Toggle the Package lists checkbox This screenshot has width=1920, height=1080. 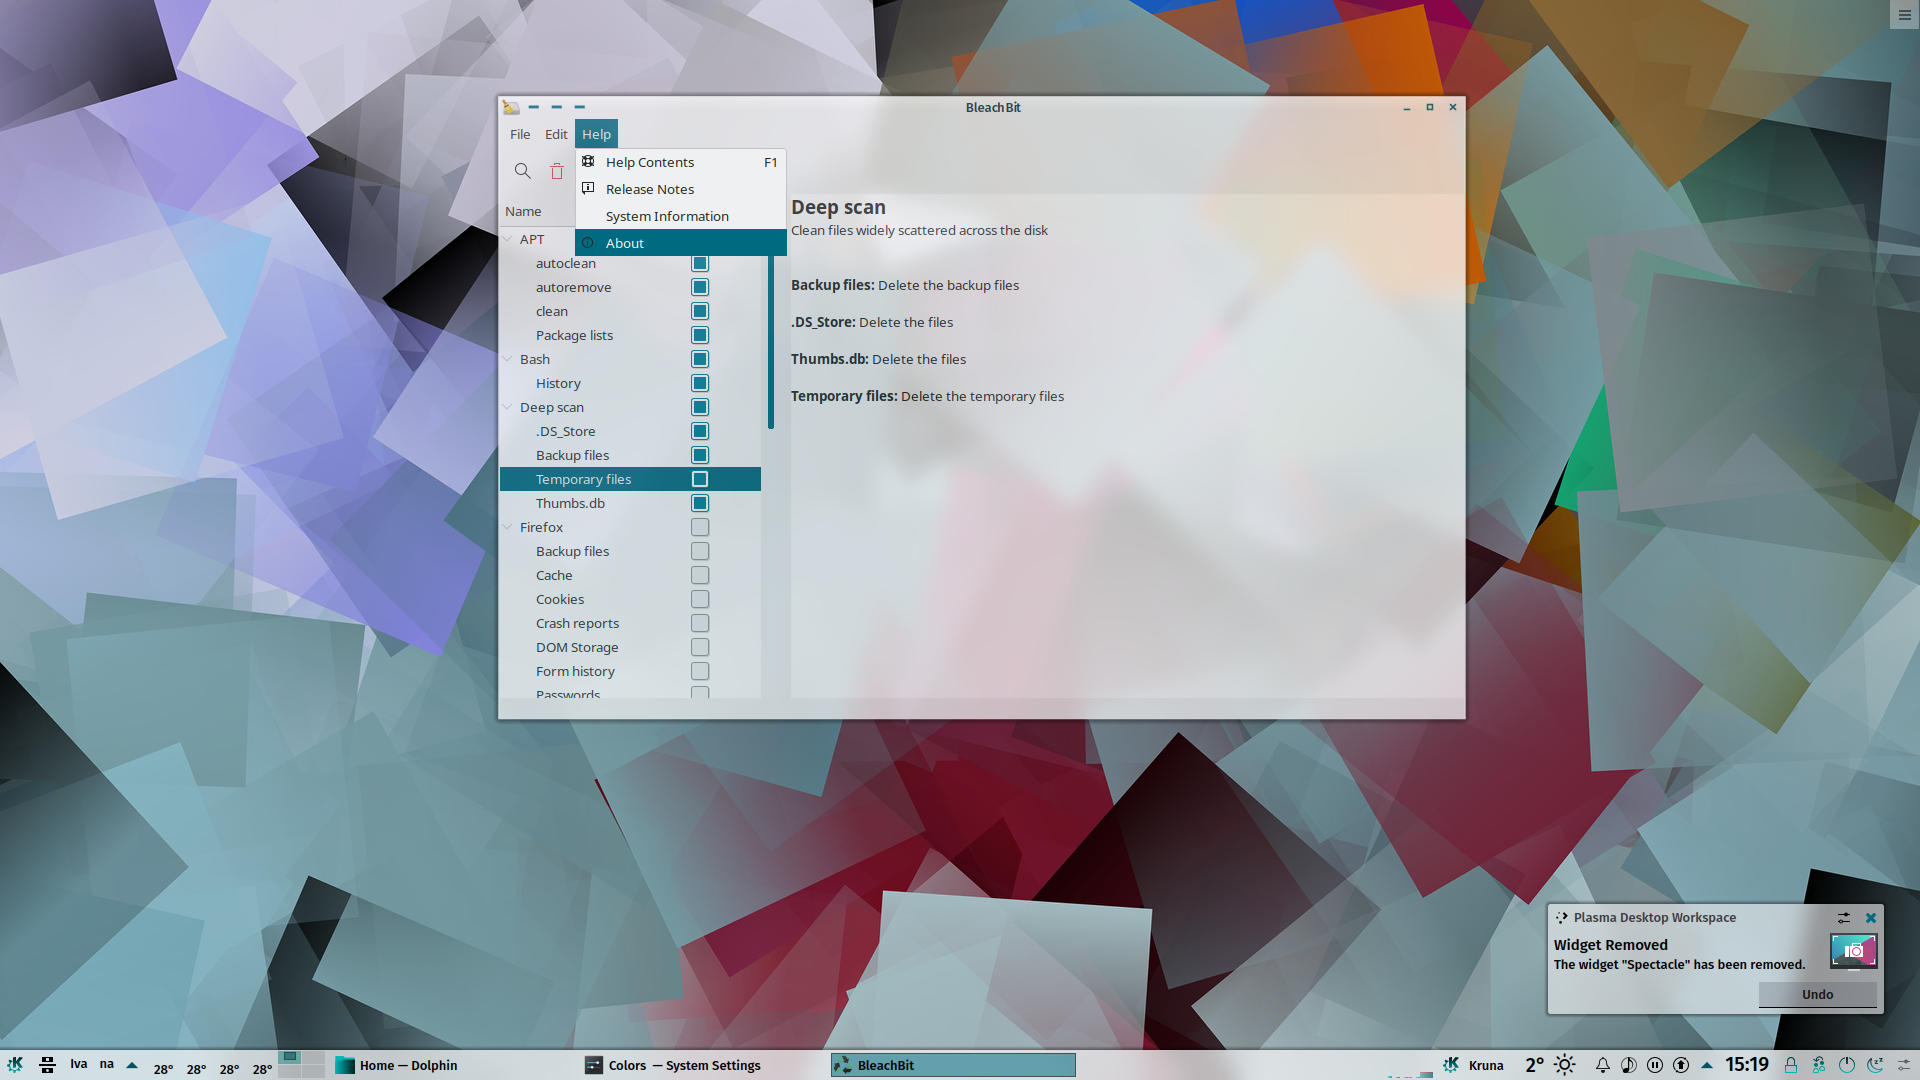tap(700, 335)
